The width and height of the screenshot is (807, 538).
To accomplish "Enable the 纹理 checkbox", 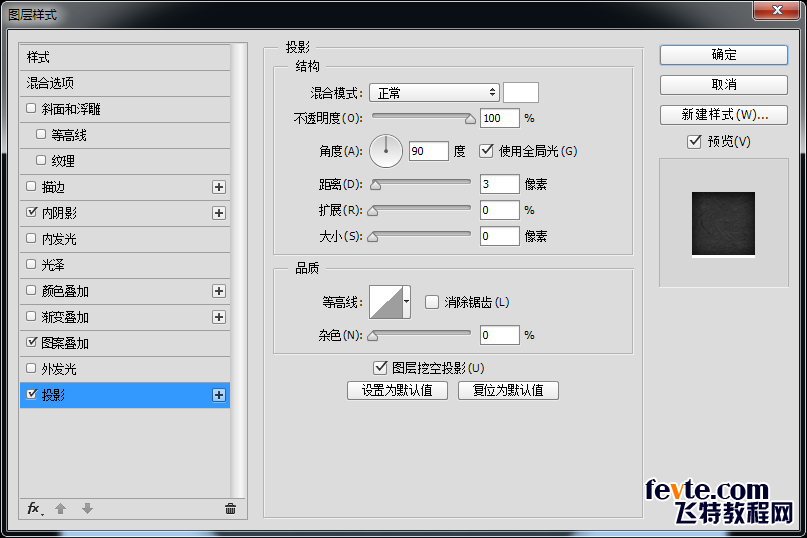I will [41, 160].
